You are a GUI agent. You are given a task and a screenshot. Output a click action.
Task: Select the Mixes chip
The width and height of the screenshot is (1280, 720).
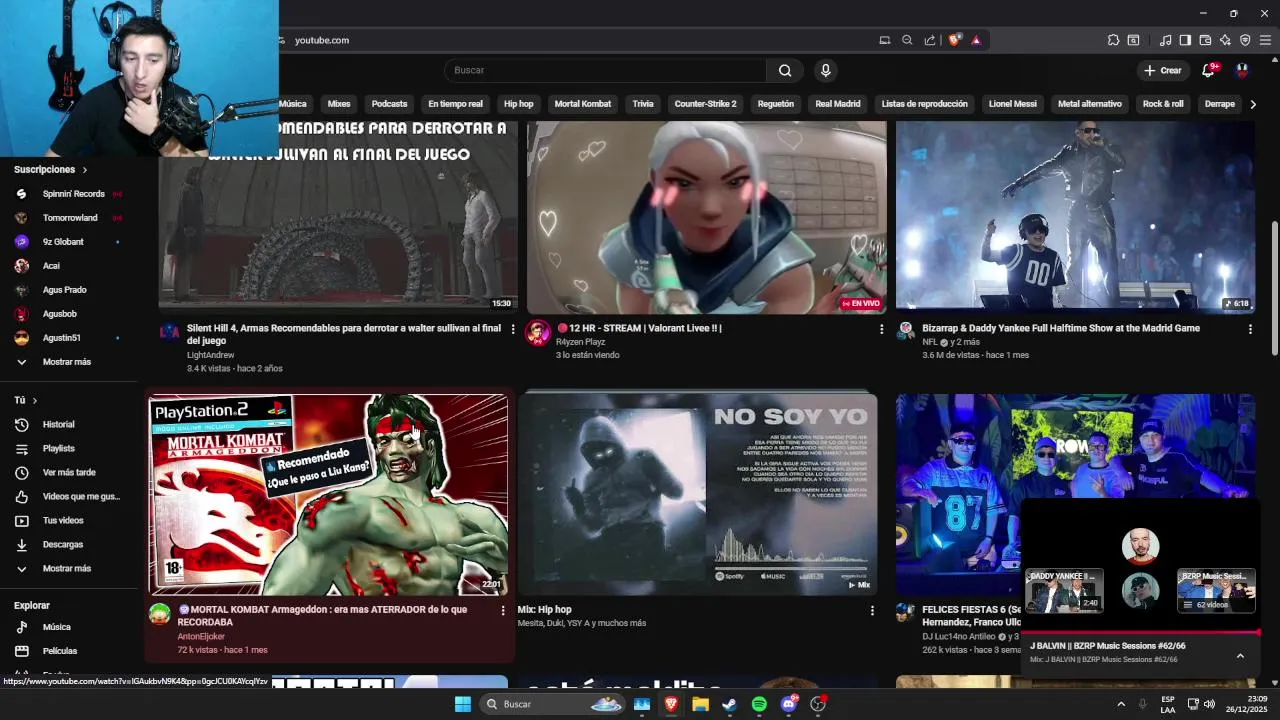click(x=339, y=104)
